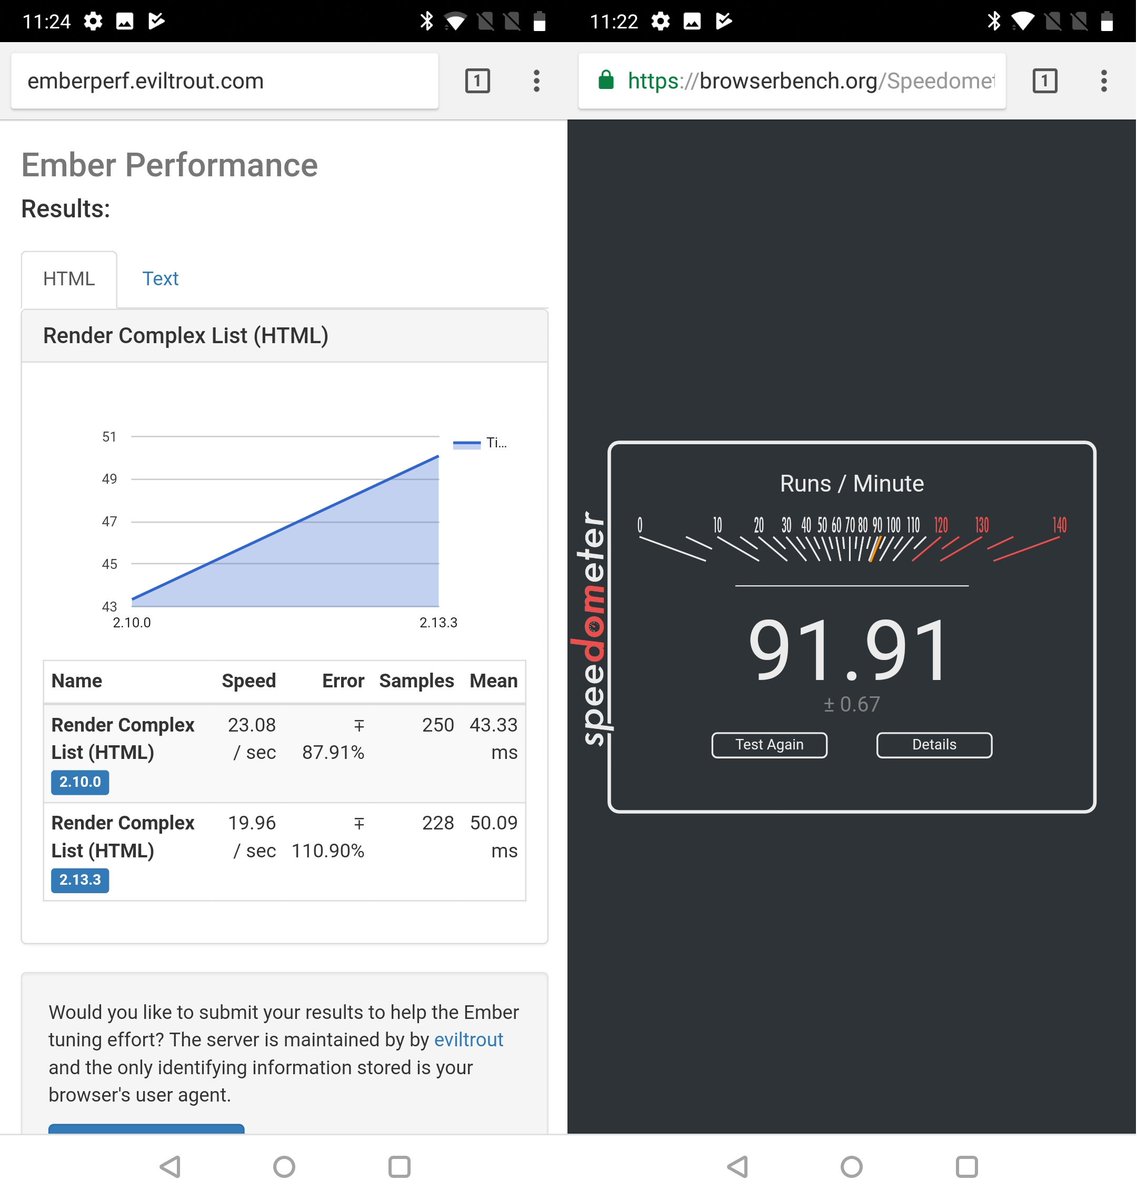Click the Results: heading
1137x1200 pixels.
(66, 209)
